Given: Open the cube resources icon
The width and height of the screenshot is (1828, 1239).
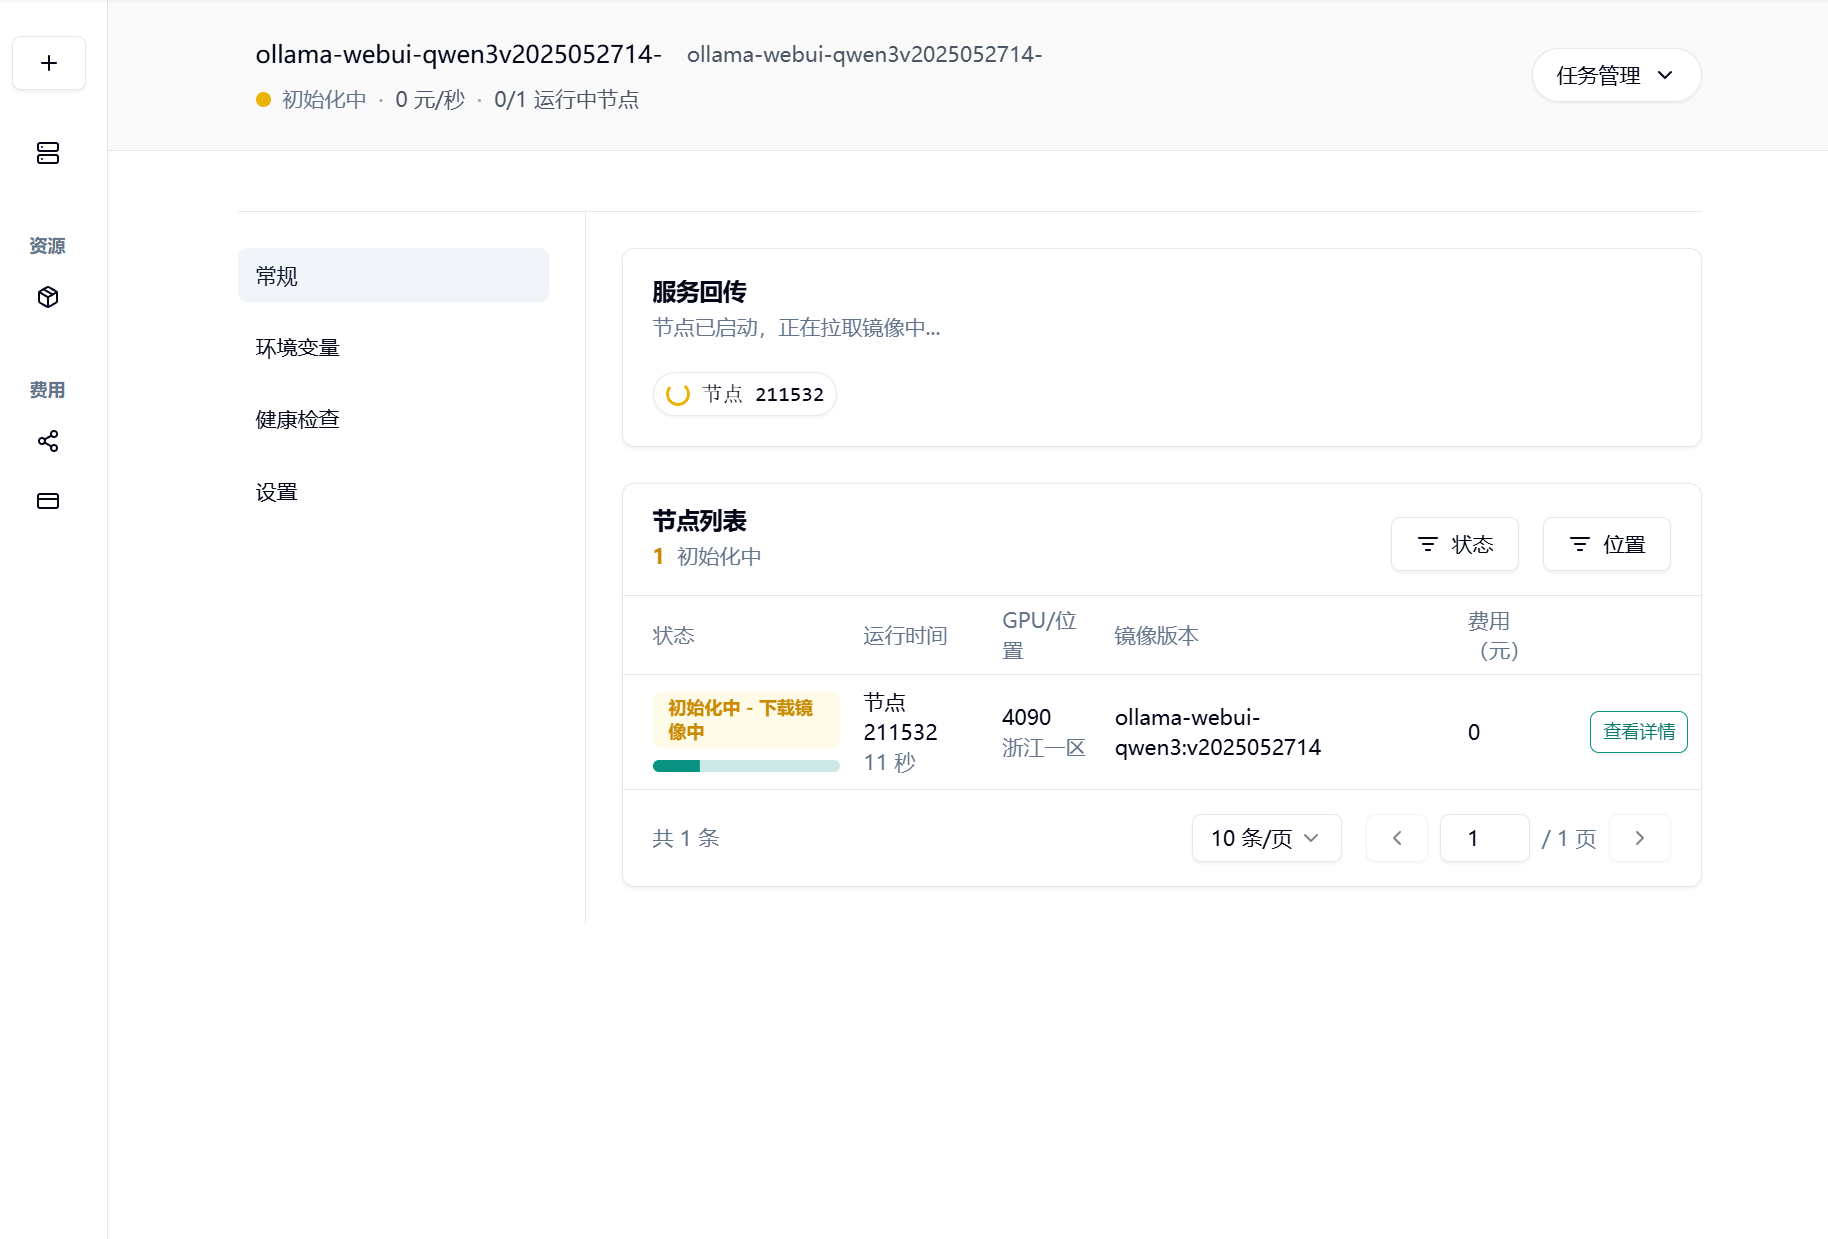Looking at the screenshot, I should click(48, 297).
